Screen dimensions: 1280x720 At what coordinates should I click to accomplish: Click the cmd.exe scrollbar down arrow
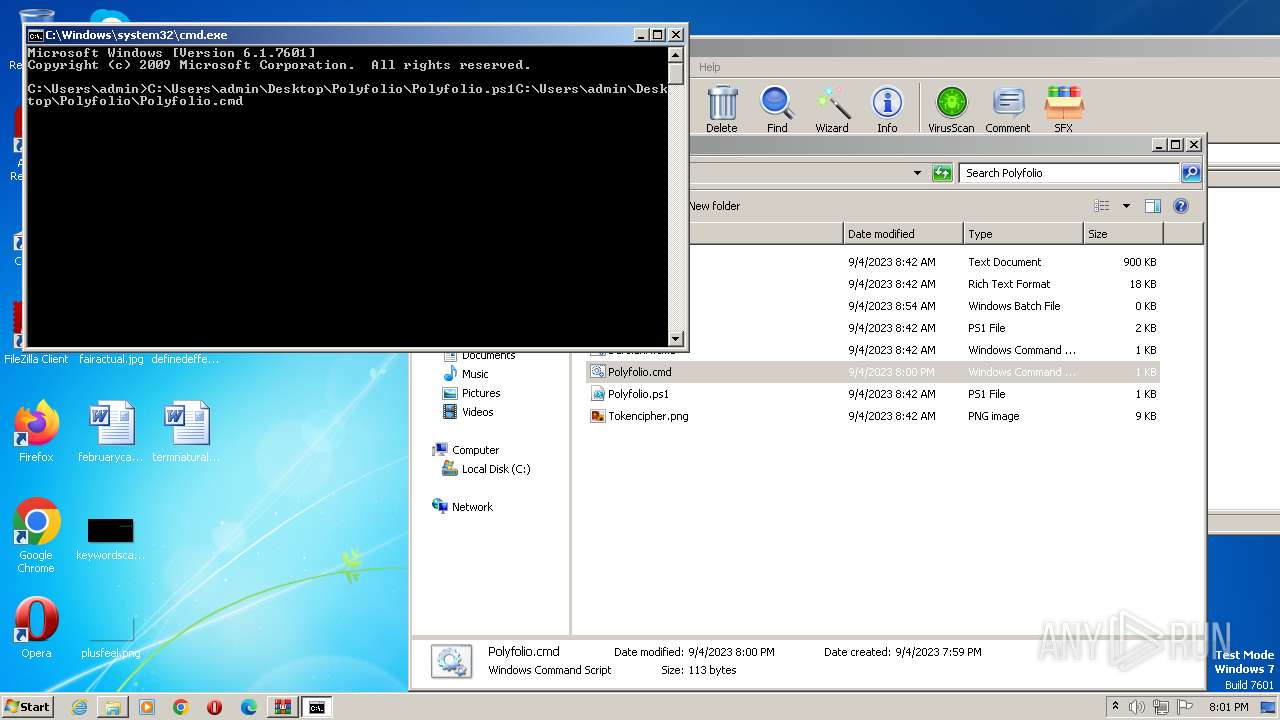676,338
